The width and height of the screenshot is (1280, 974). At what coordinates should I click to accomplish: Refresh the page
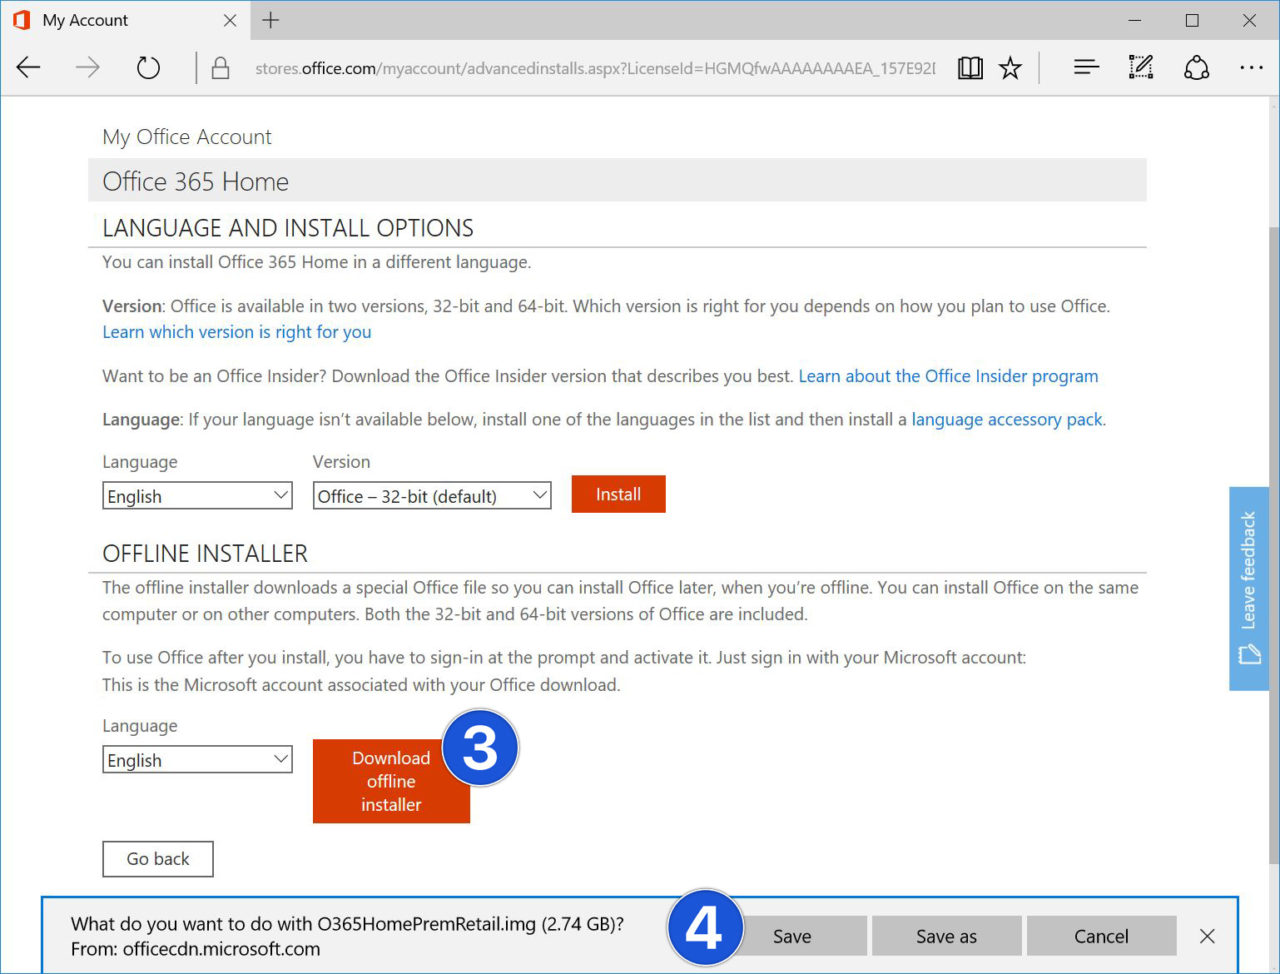point(148,67)
